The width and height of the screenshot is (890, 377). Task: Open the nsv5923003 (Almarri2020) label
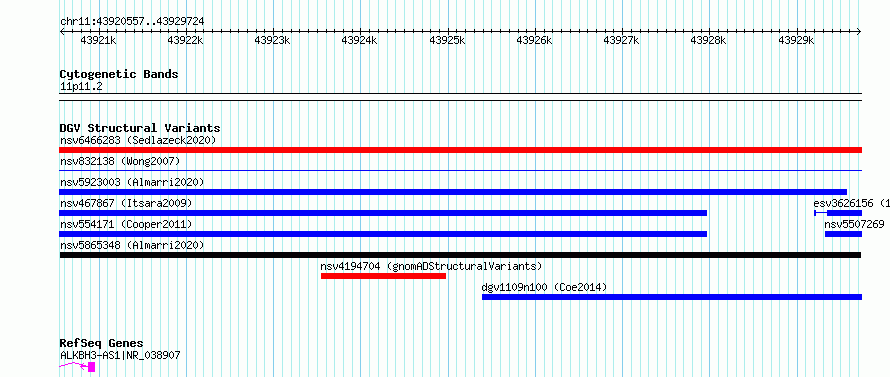point(132,182)
